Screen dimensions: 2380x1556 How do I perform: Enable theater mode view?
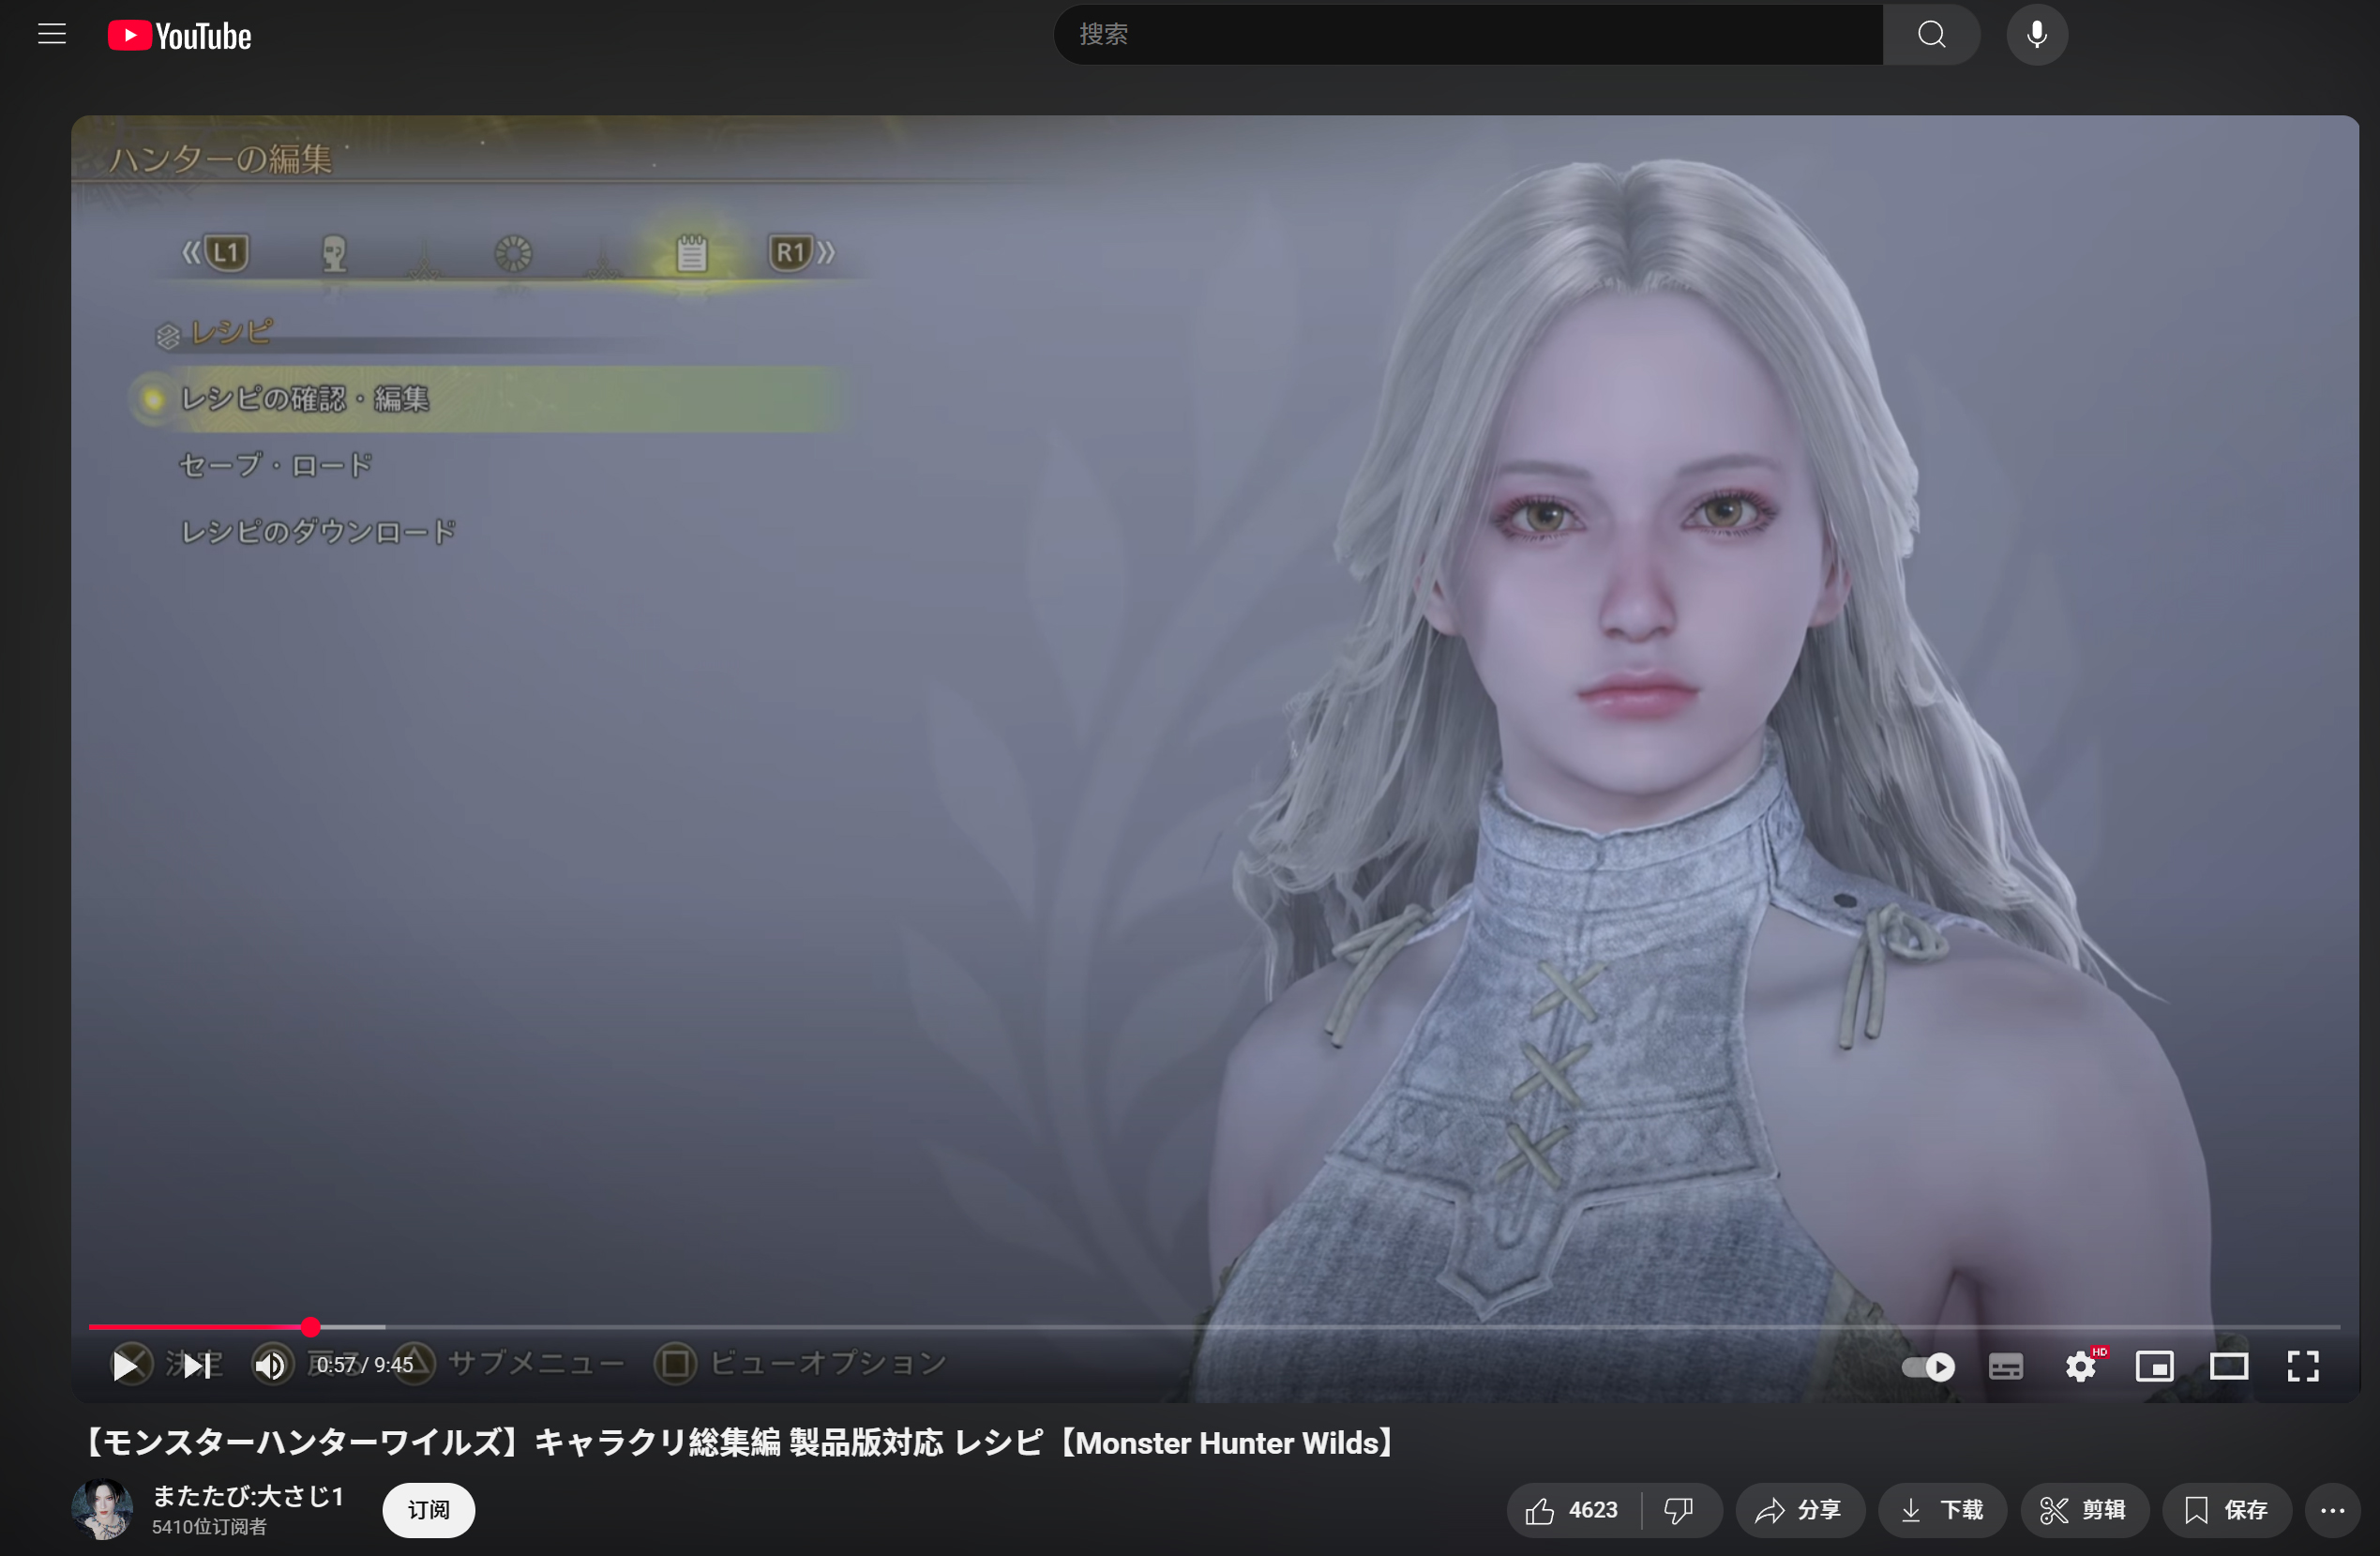[2229, 1367]
